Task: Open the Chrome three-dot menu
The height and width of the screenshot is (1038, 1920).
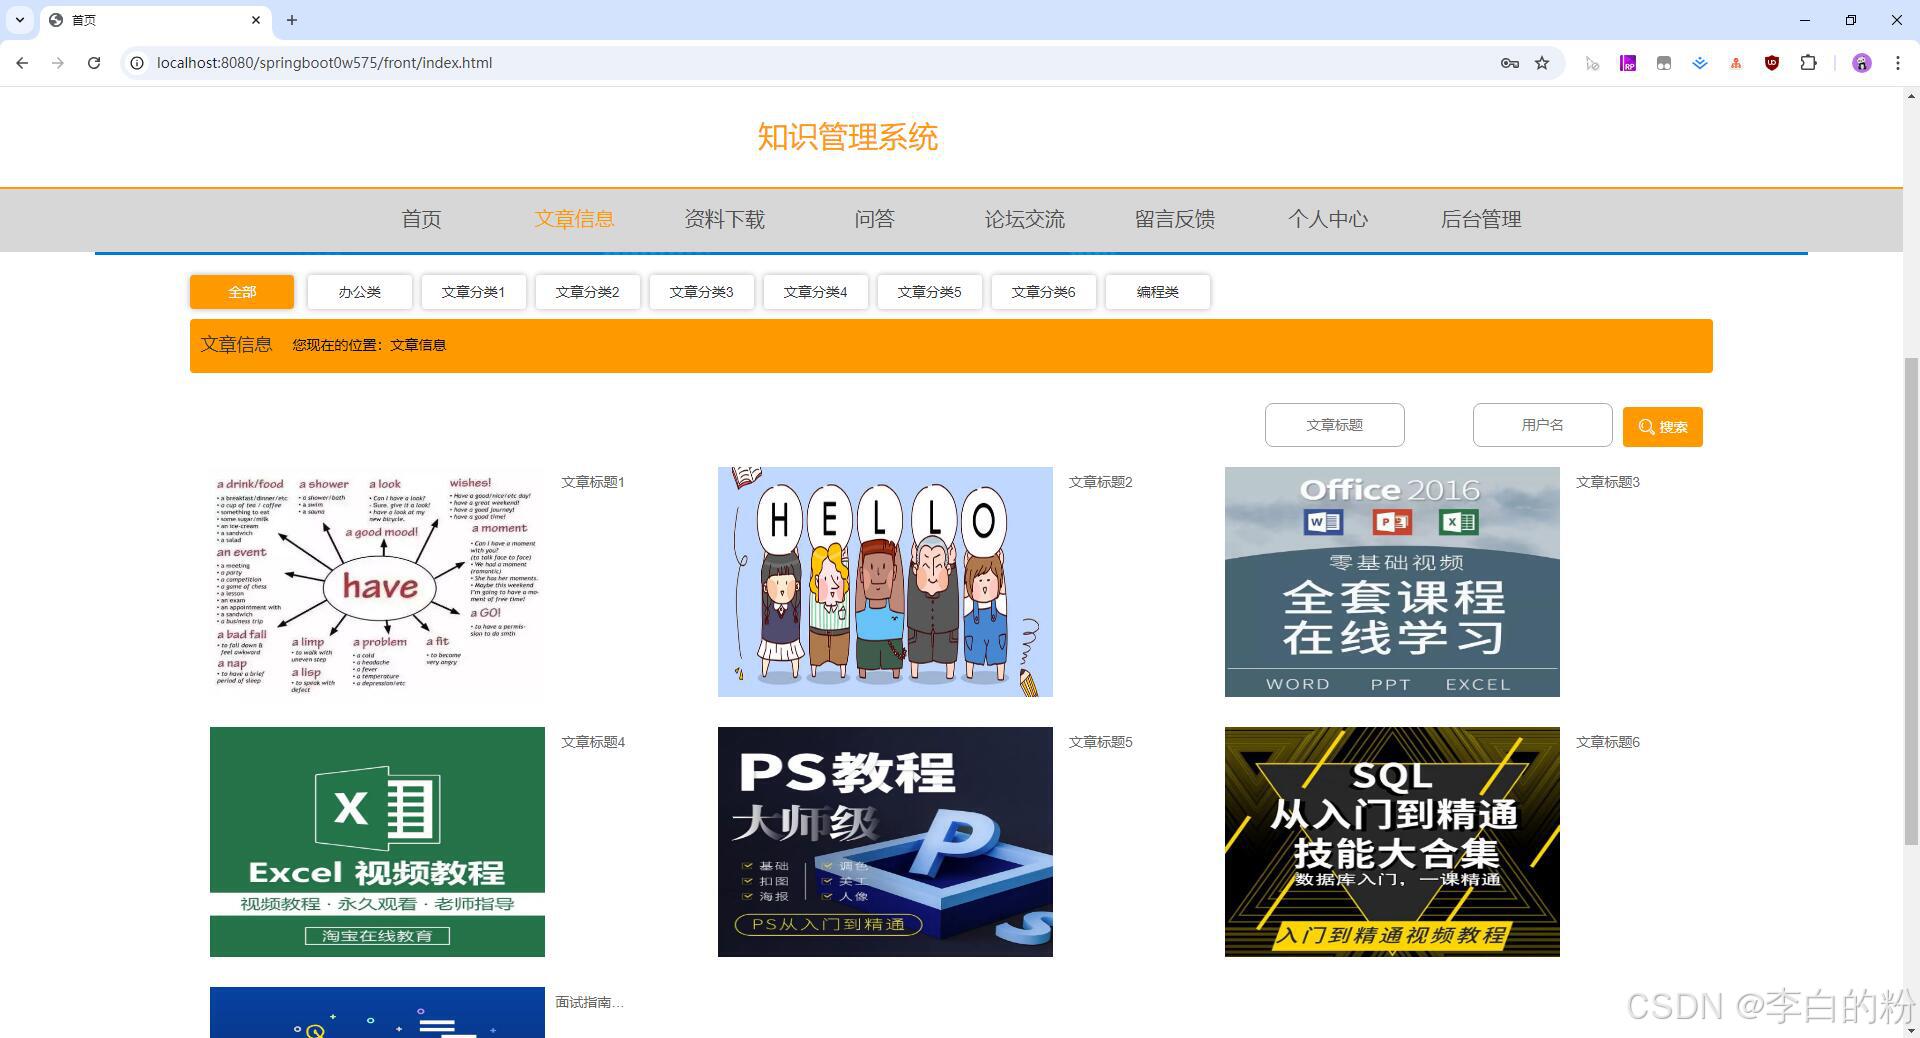Action: pos(1898,63)
